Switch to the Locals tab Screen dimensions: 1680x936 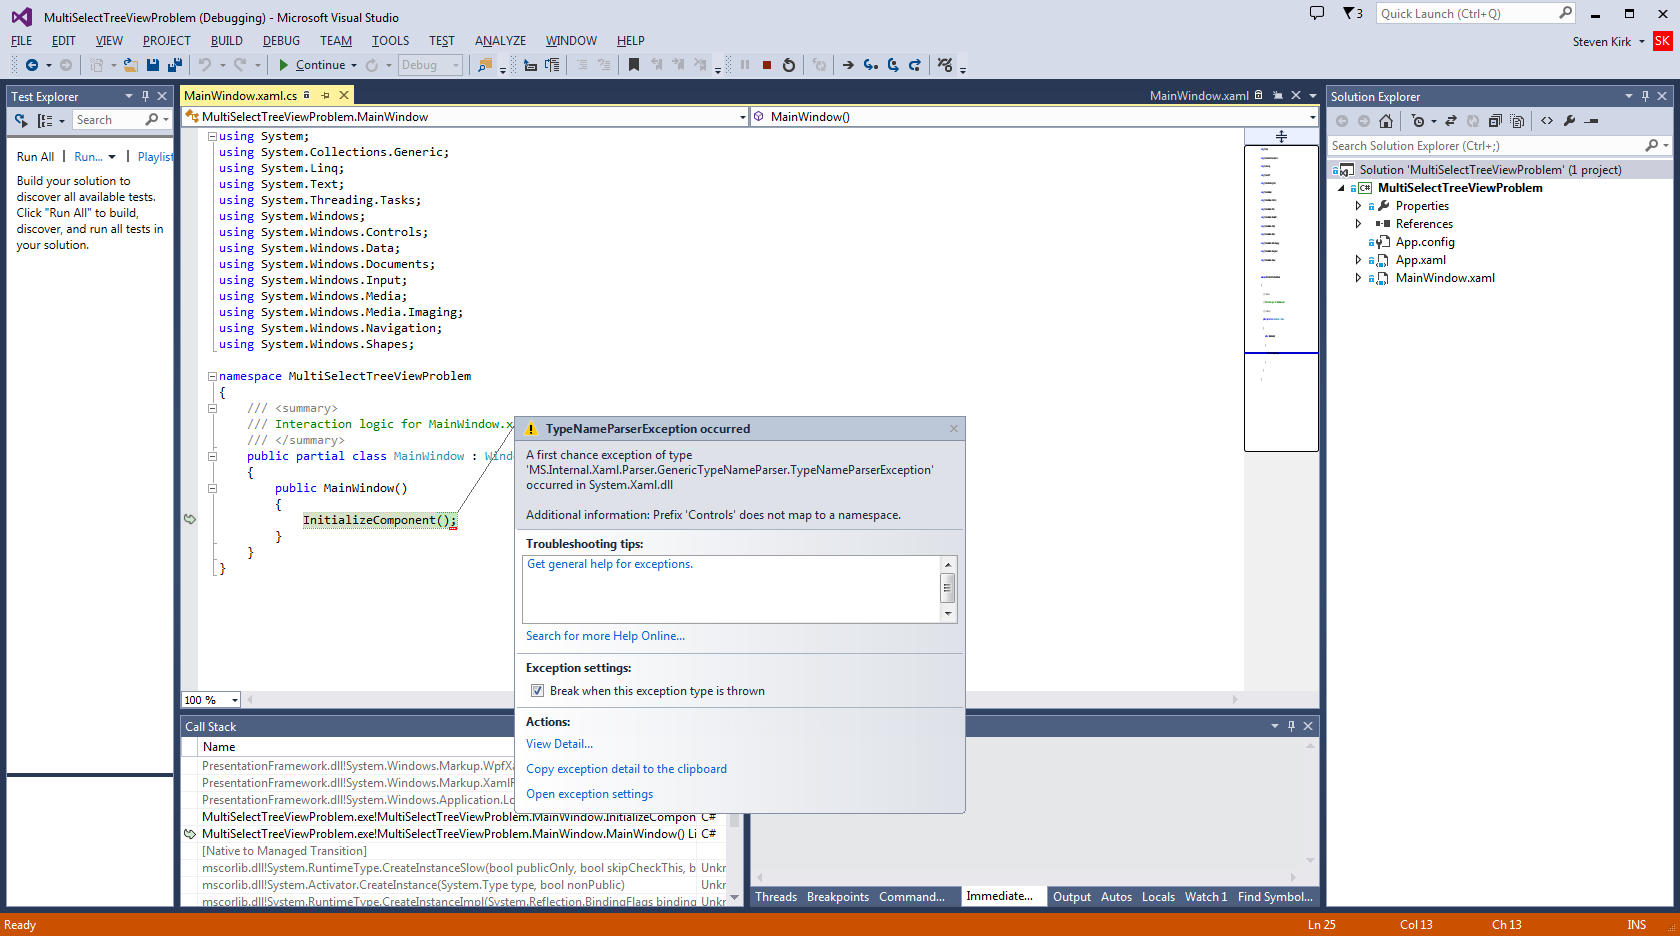click(x=1158, y=897)
